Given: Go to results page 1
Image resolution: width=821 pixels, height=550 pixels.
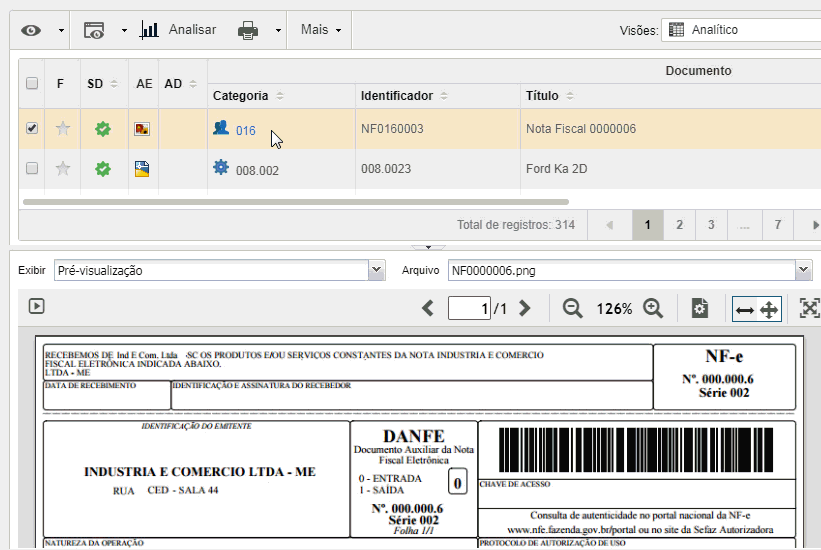Looking at the screenshot, I should click(x=648, y=225).
